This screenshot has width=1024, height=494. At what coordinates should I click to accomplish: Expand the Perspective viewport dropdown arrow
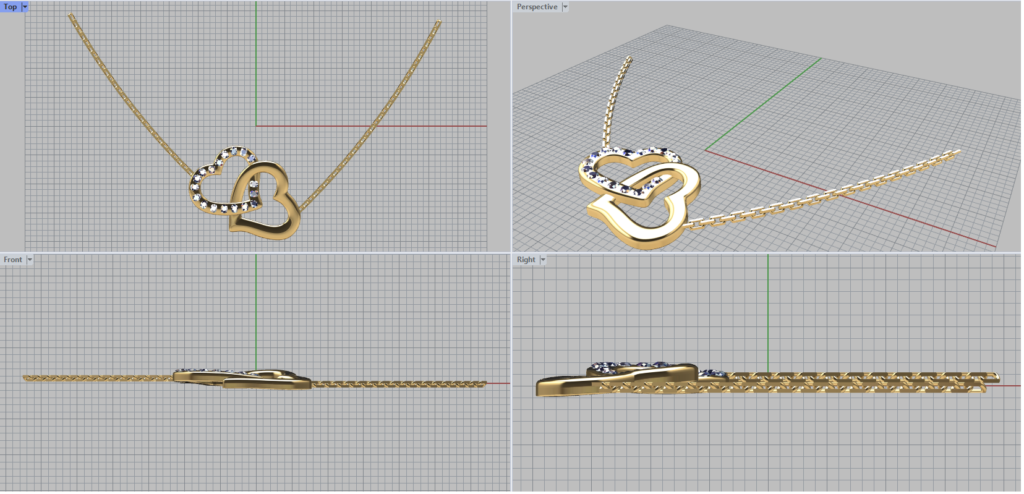pos(565,7)
